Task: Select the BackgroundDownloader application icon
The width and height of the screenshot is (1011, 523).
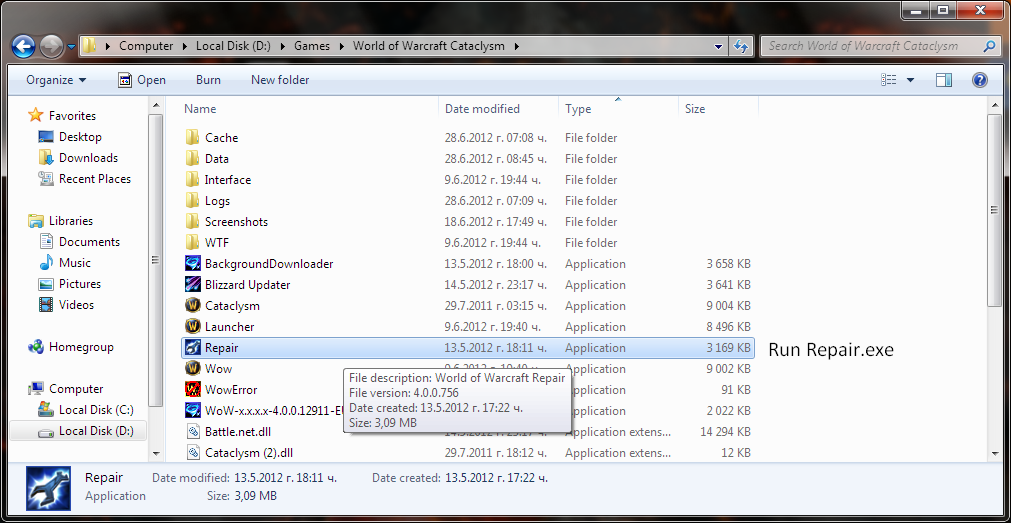Action: [x=192, y=264]
